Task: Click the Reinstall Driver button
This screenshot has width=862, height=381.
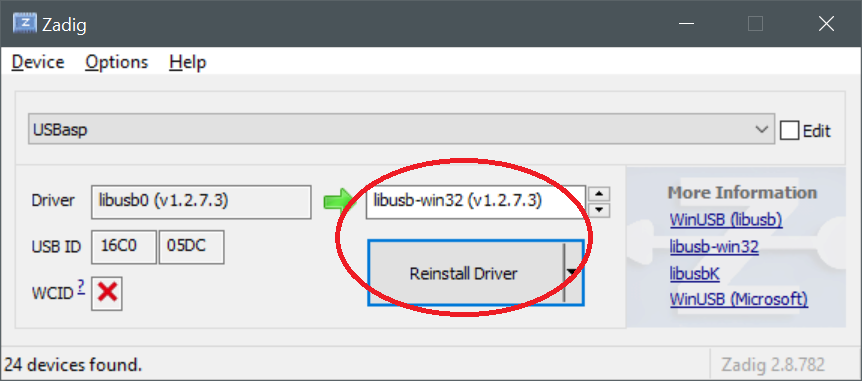Action: (465, 273)
